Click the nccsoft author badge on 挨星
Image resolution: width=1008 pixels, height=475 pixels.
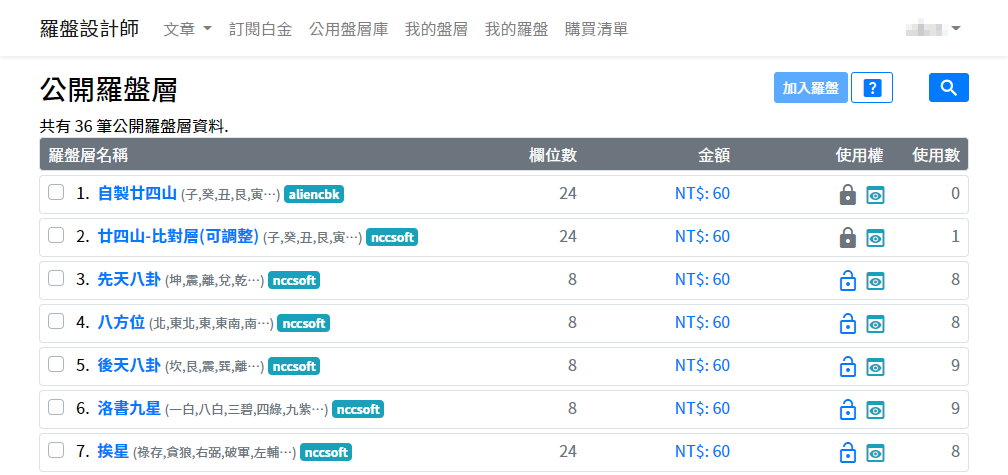(325, 452)
